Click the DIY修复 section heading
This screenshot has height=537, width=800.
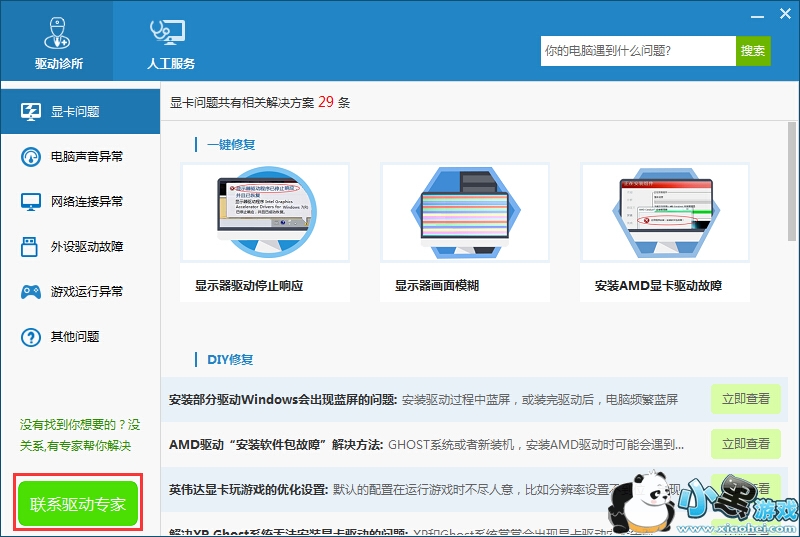230,360
